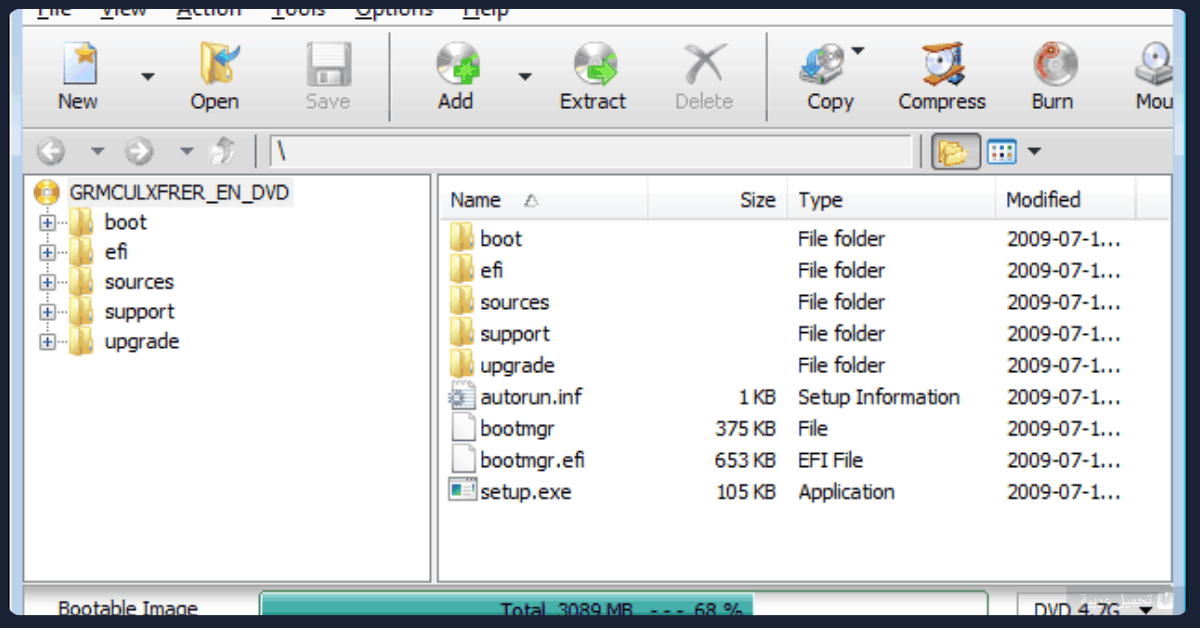
Task: Expand the efi folder in tree
Action: pos(47,253)
